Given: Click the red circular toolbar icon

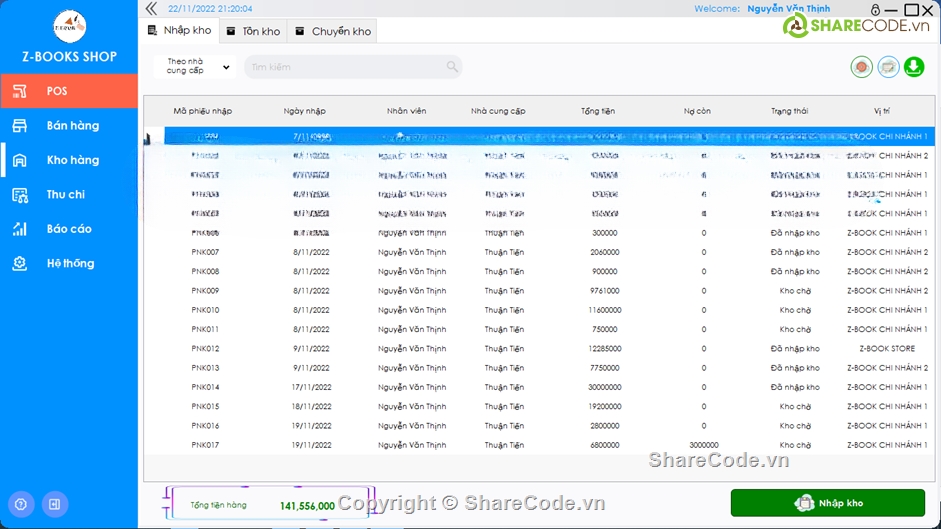Looking at the screenshot, I should coord(862,67).
